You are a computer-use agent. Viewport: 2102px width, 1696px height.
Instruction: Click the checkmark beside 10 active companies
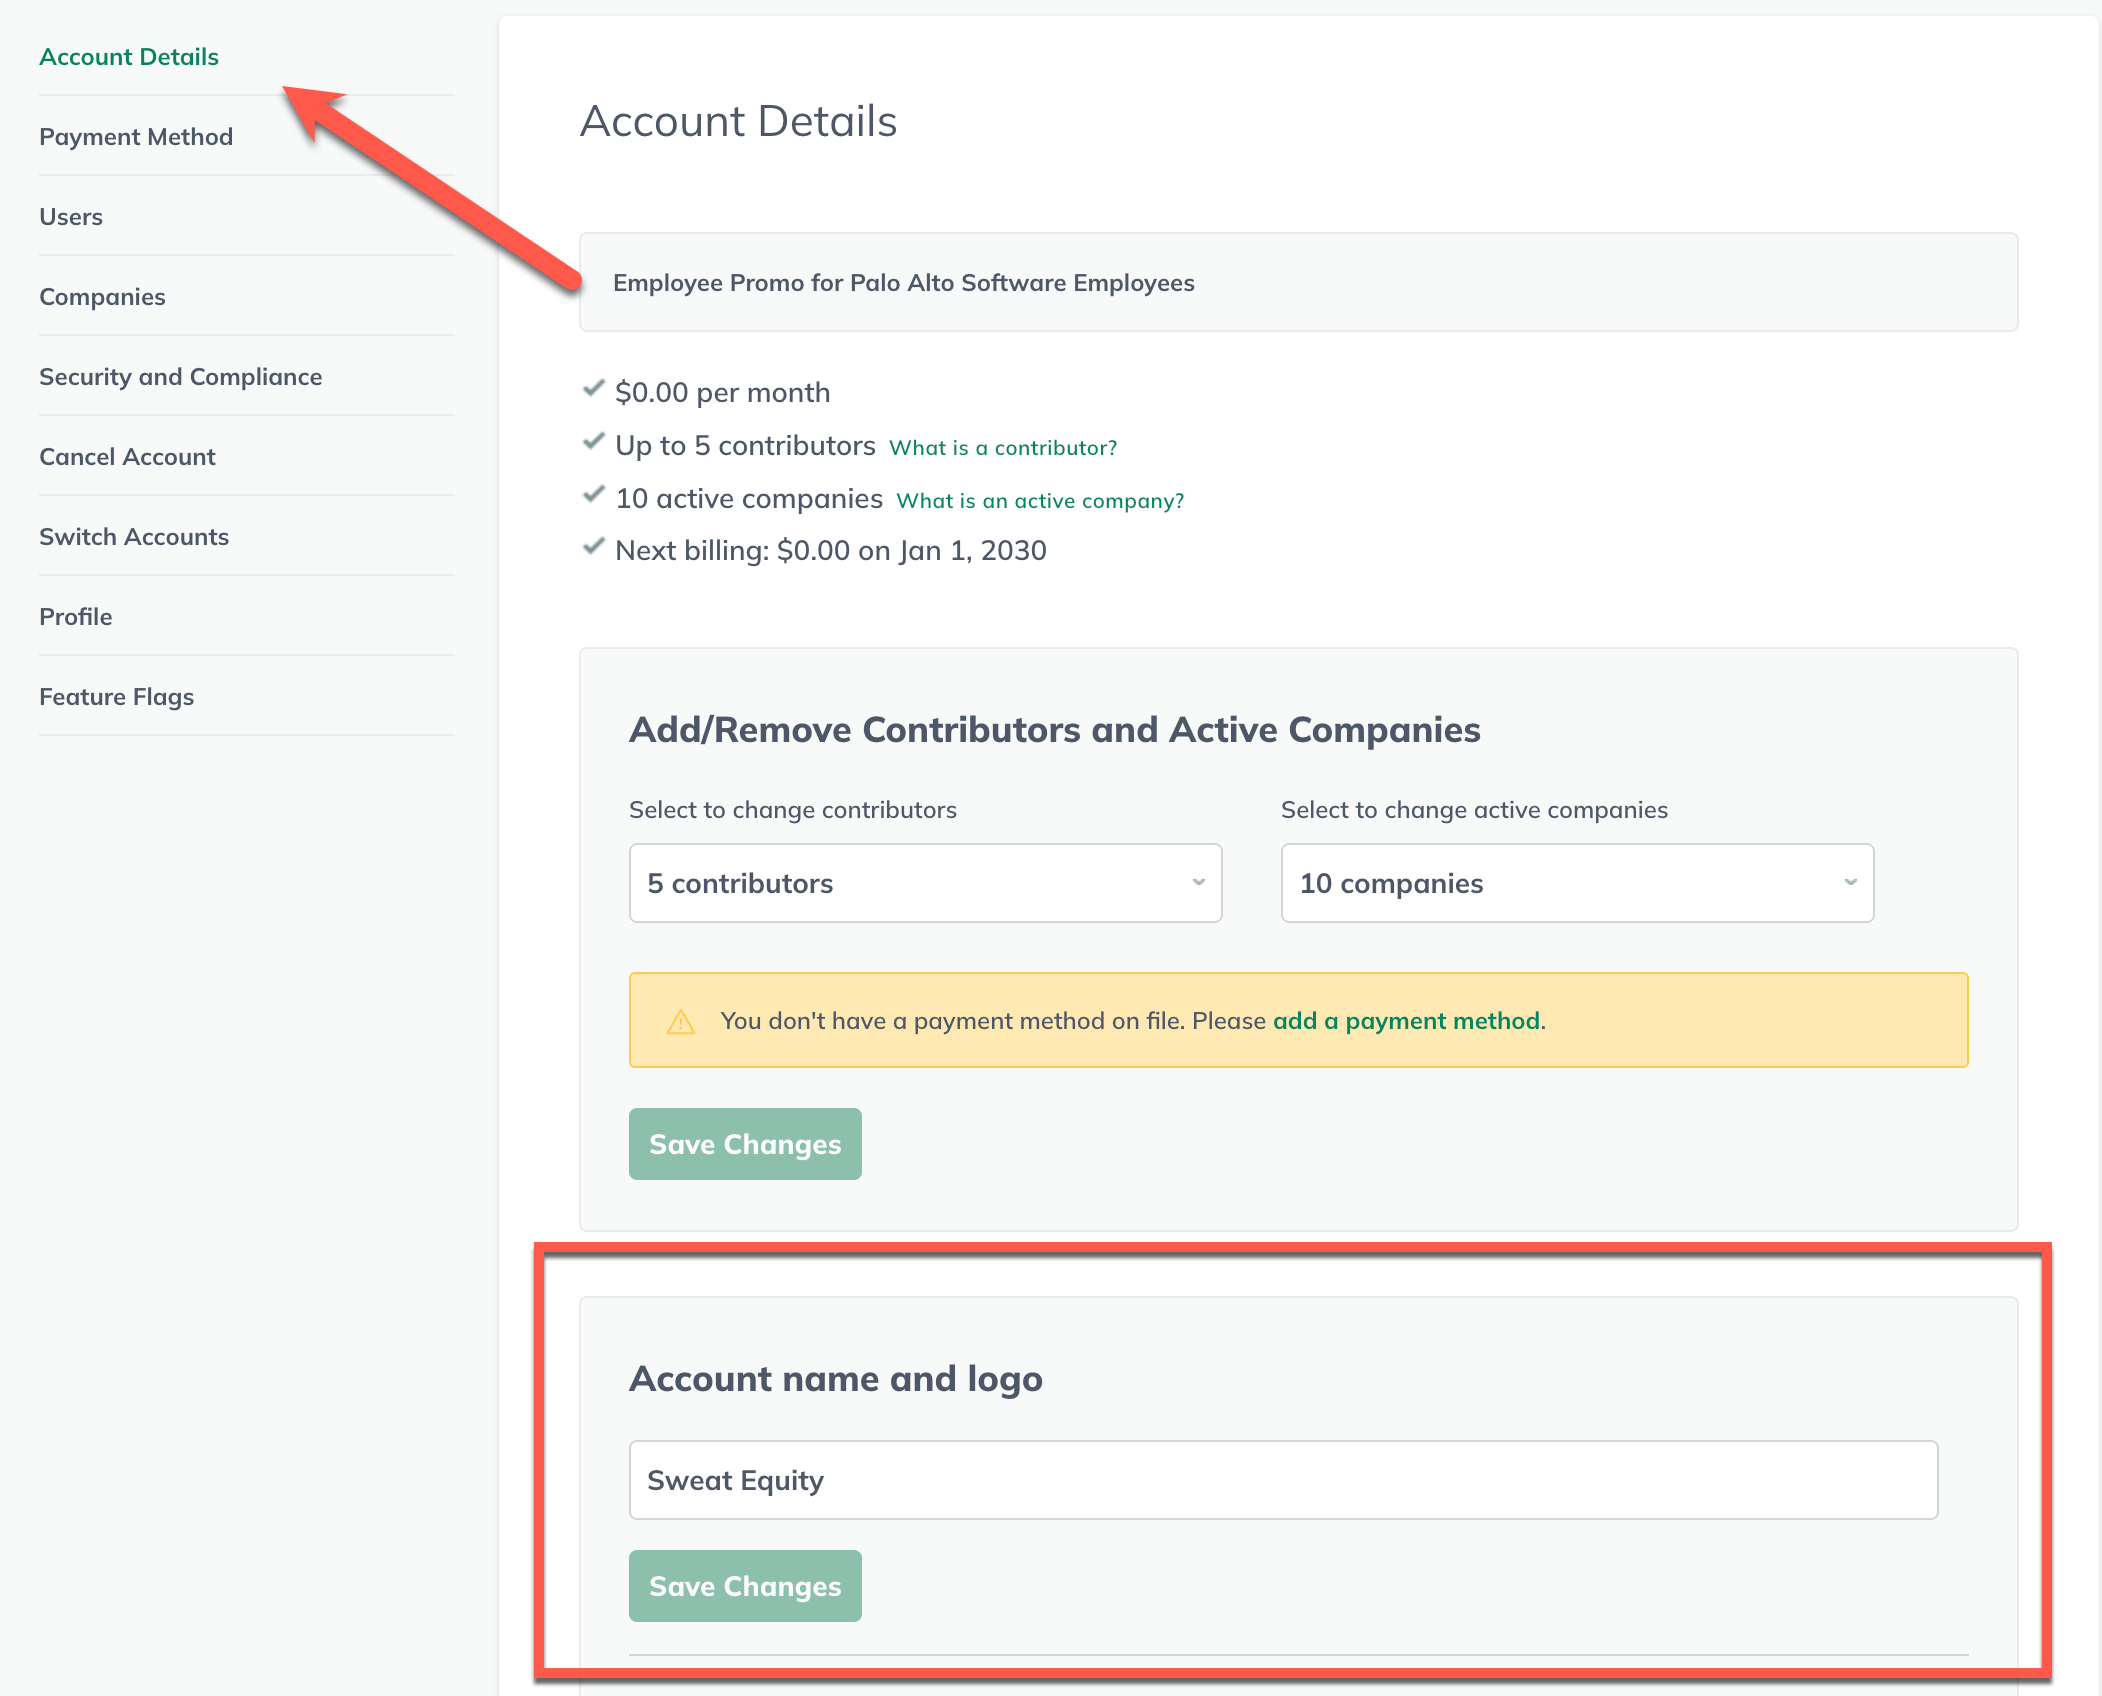[x=593, y=495]
